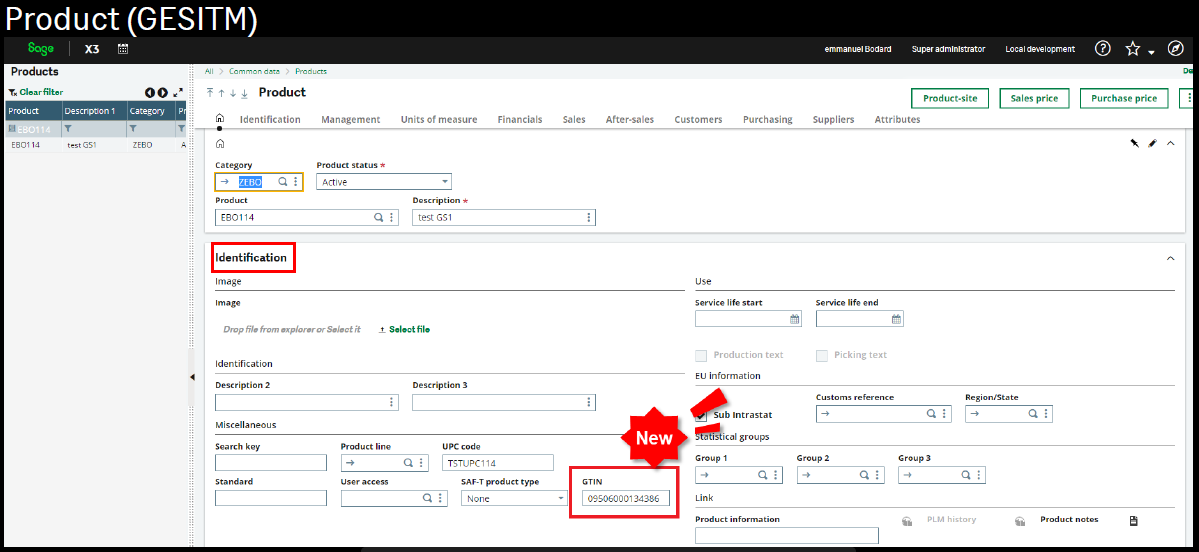Viewport: 1199px width, 552px height.
Task: Open the compass site map icon
Action: (x=1176, y=48)
